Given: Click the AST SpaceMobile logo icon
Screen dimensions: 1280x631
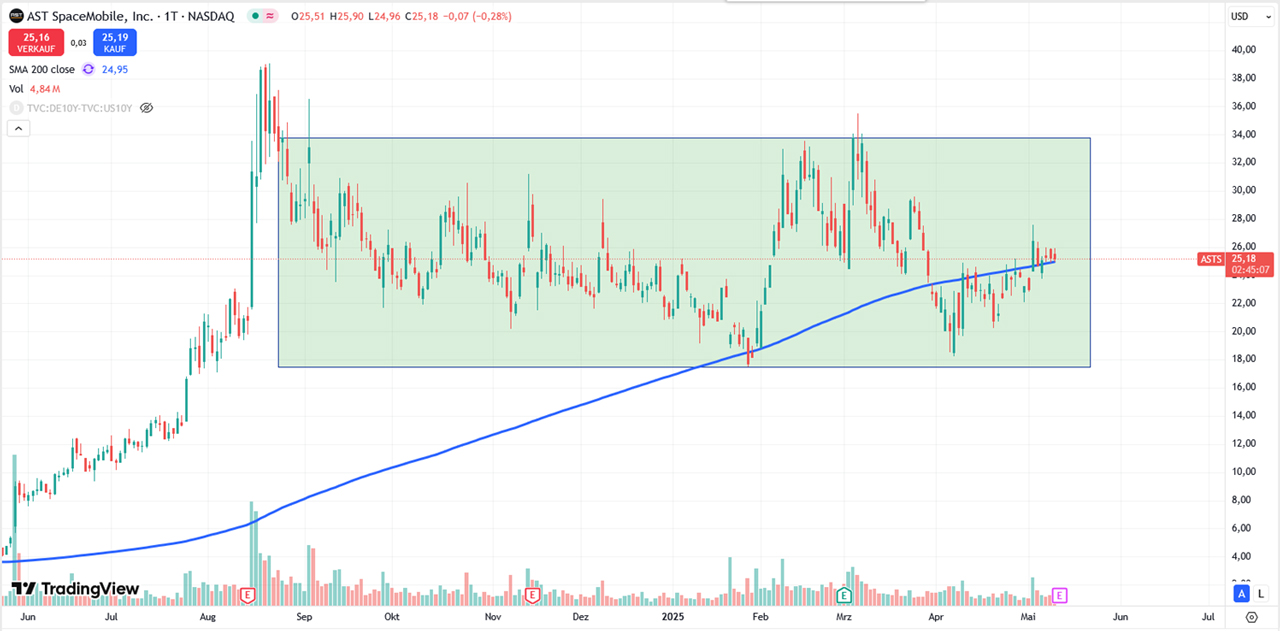Looking at the screenshot, I should coord(16,16).
